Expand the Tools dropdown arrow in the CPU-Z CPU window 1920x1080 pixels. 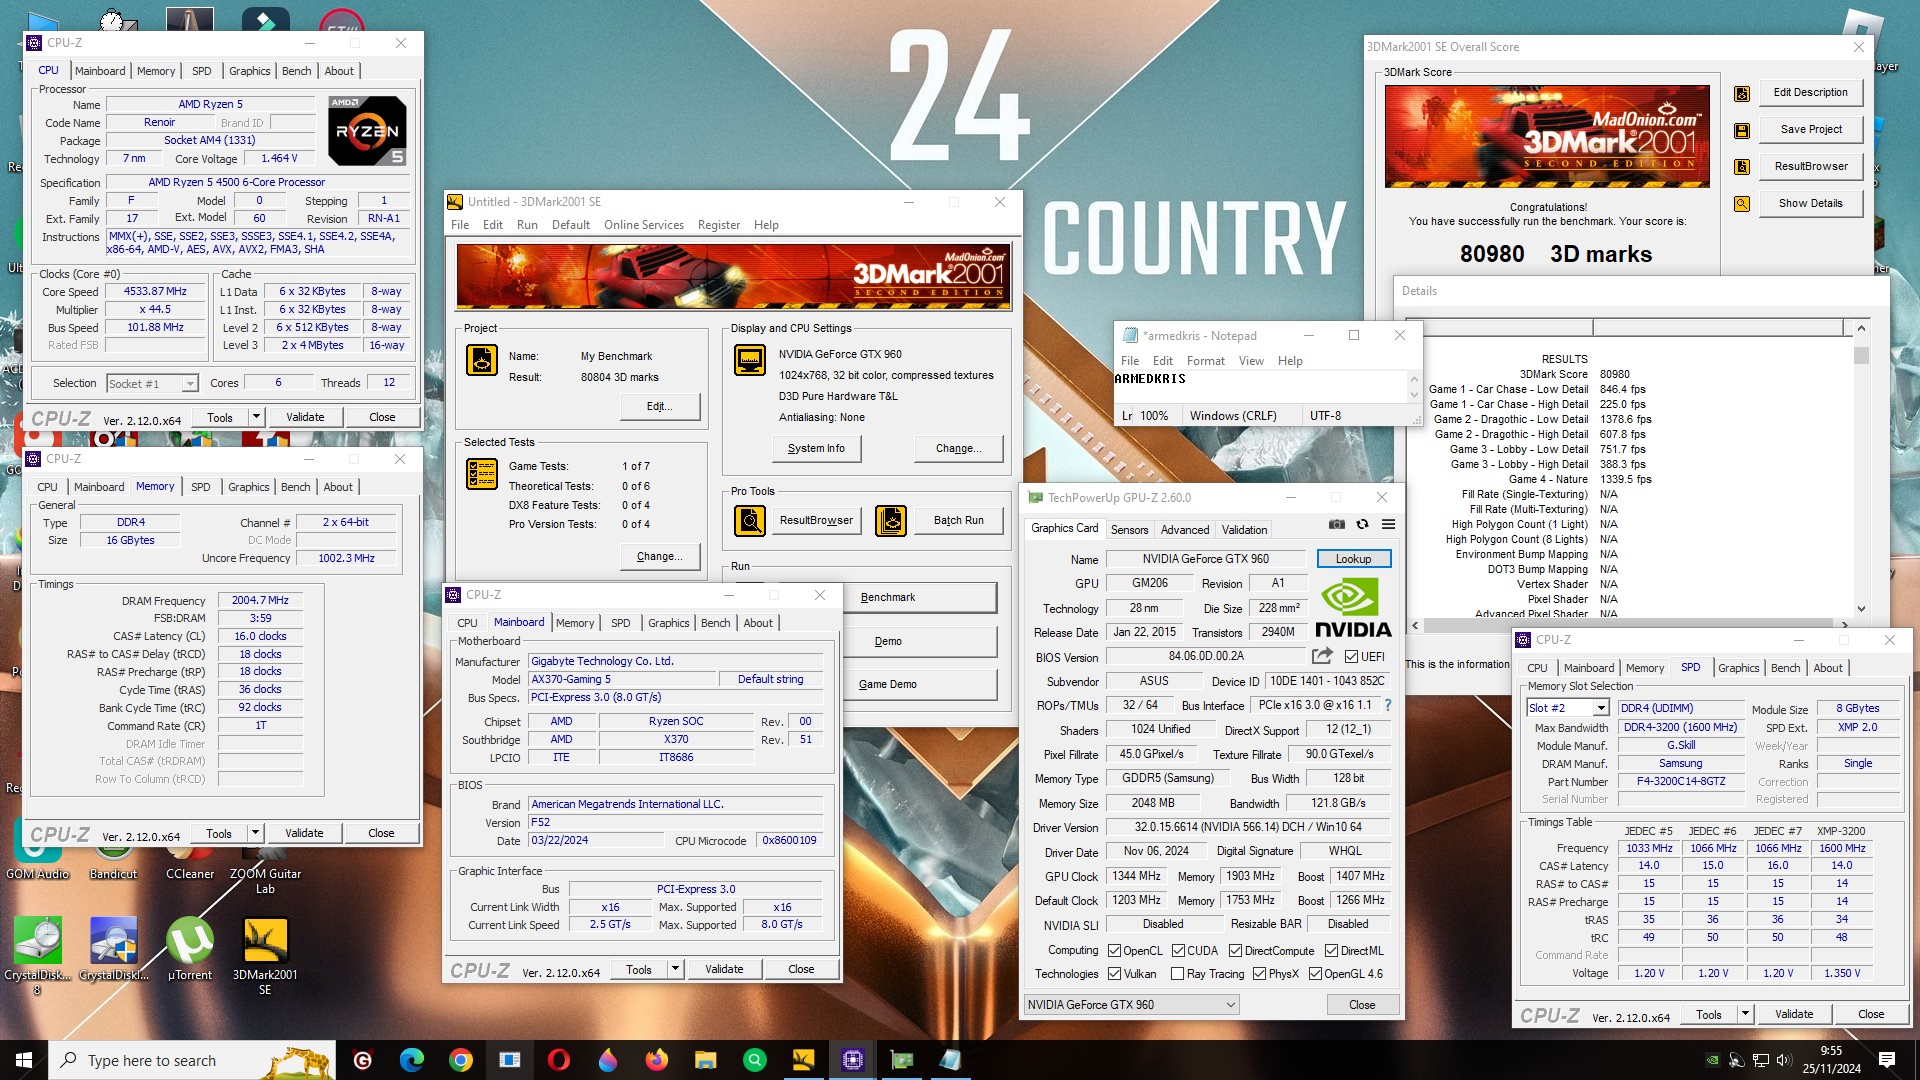tap(256, 417)
